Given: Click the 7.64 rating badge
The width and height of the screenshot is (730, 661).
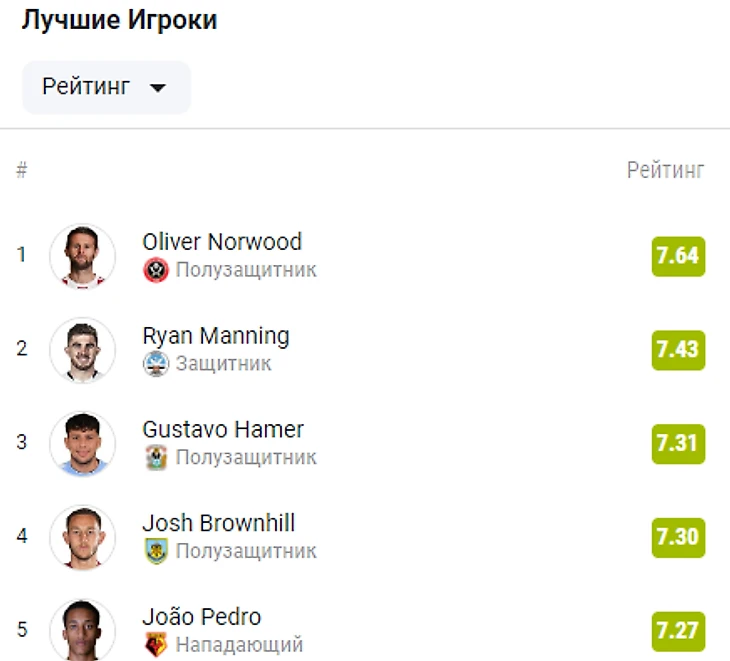Looking at the screenshot, I should pyautogui.click(x=678, y=256).
